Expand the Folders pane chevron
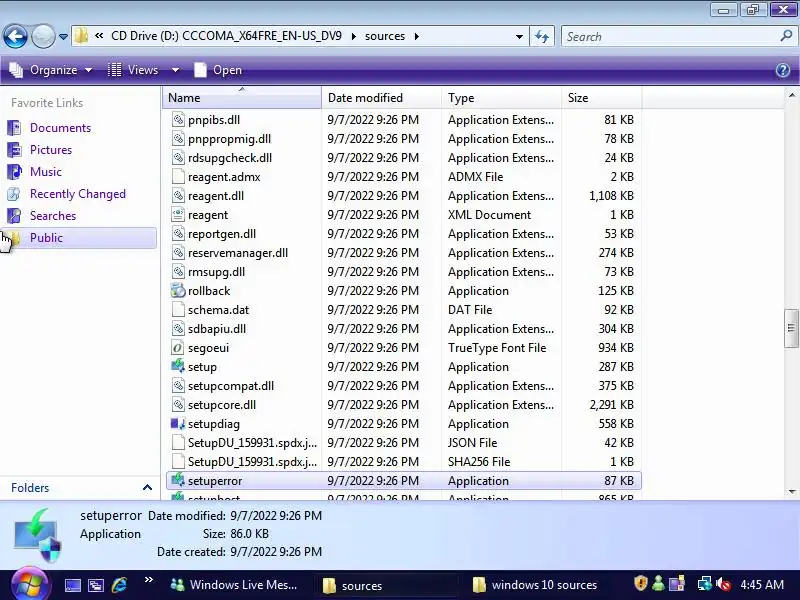This screenshot has width=800, height=600. [x=147, y=487]
